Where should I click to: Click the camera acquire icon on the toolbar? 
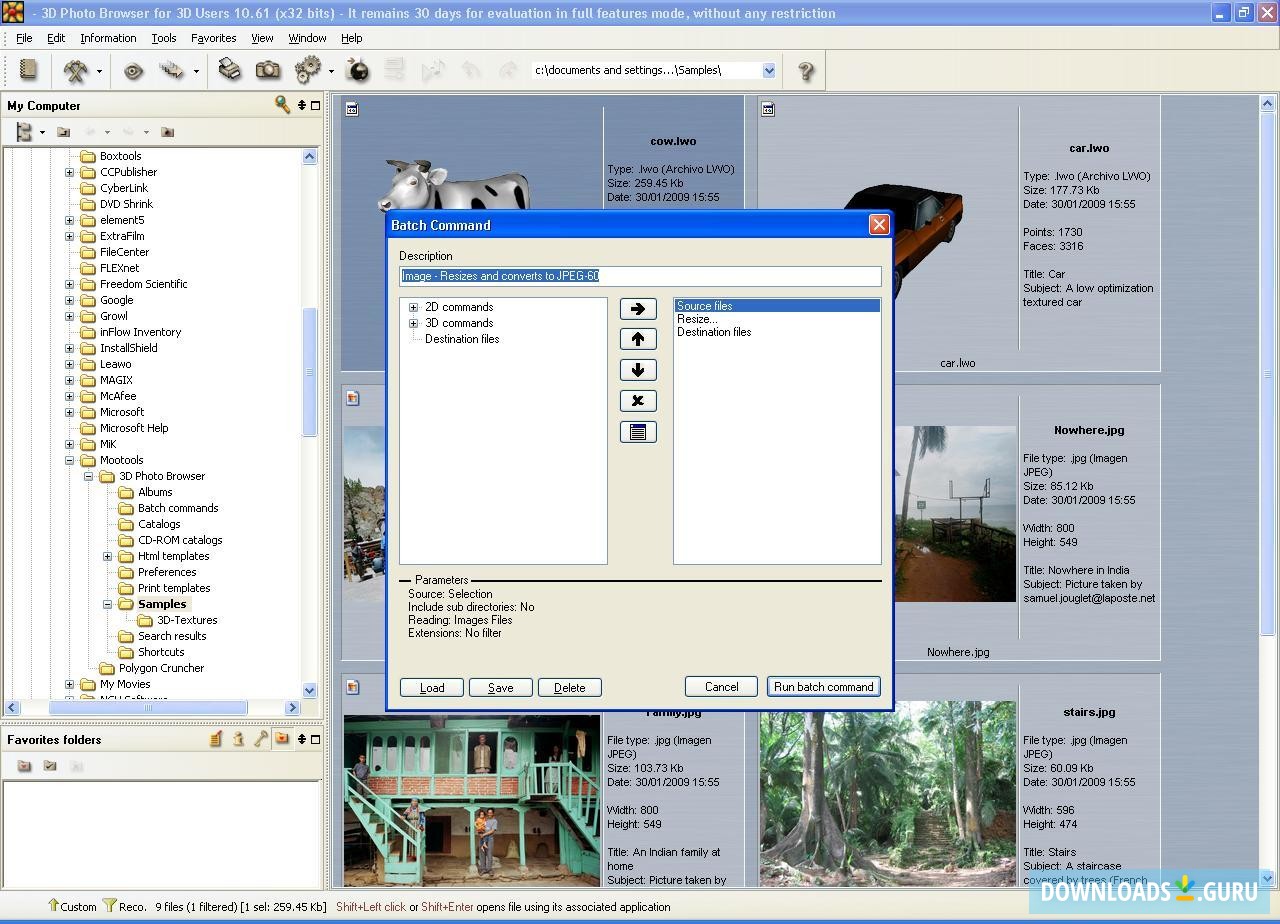point(268,71)
